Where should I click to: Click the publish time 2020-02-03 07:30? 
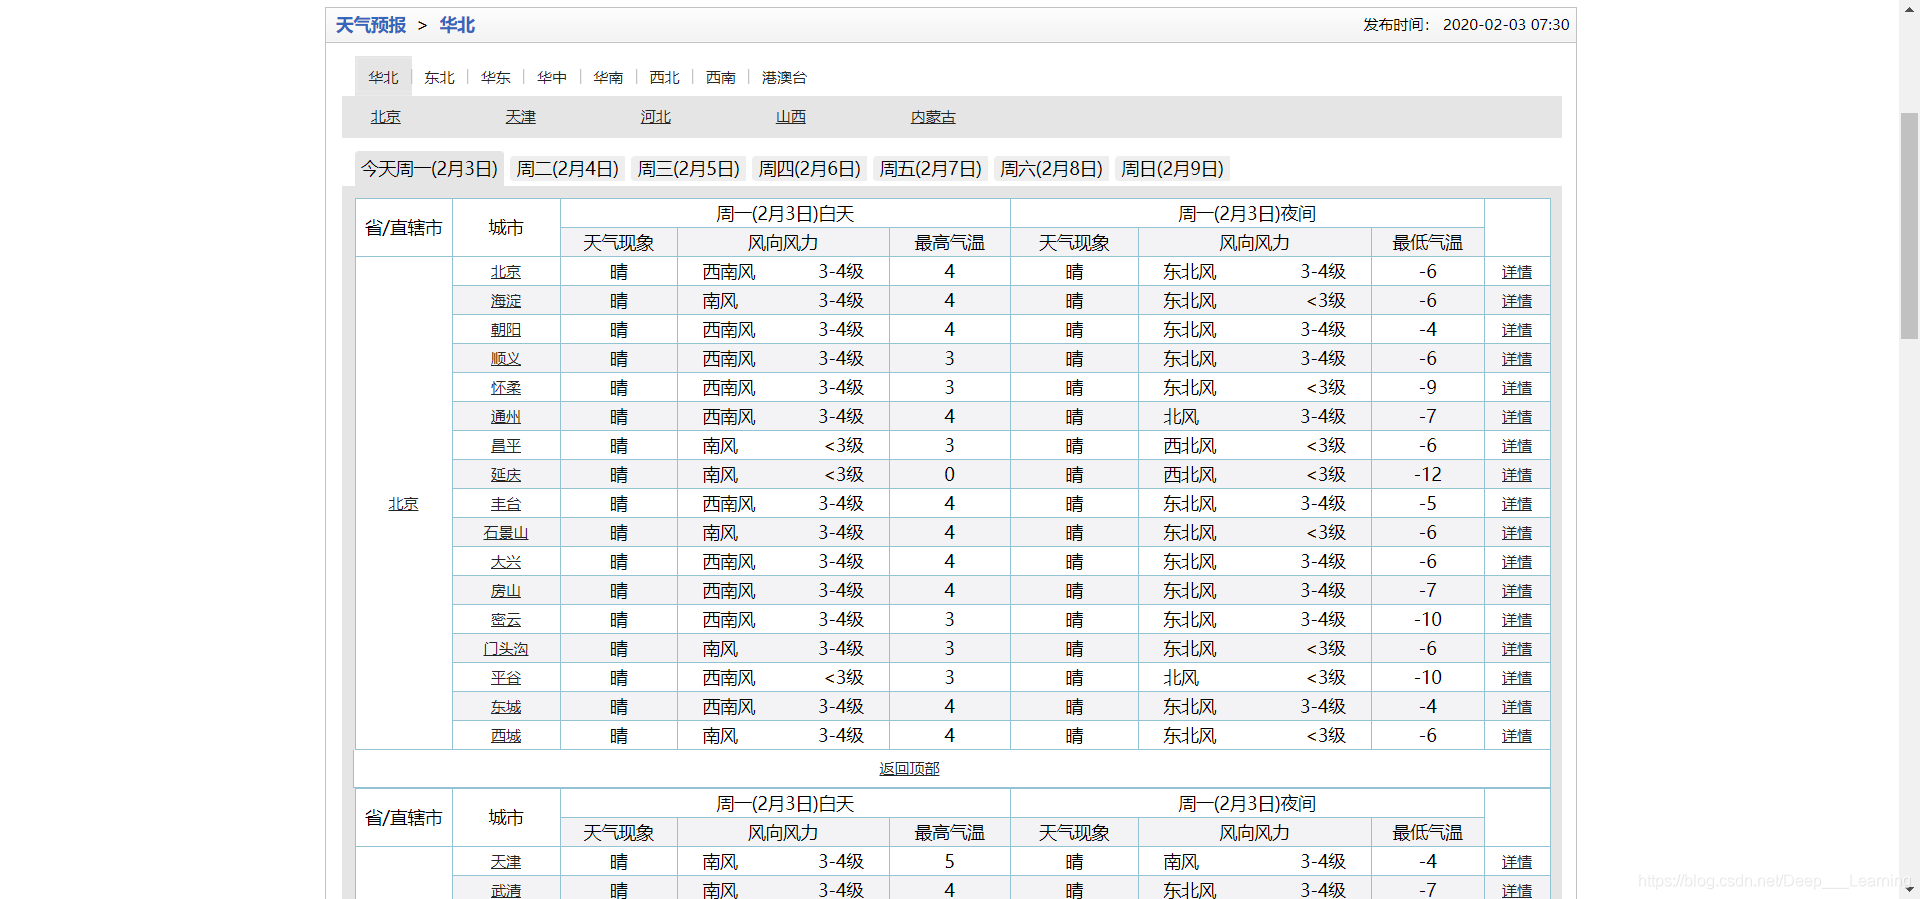coord(1506,25)
